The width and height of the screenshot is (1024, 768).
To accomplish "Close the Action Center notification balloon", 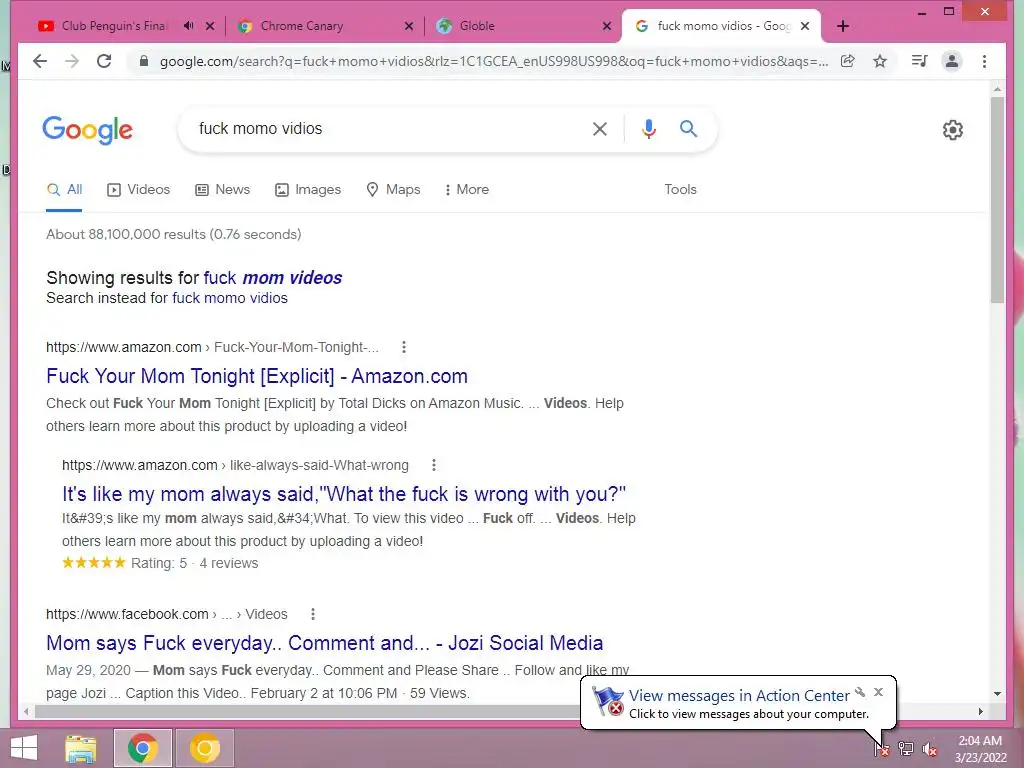I will (878, 692).
